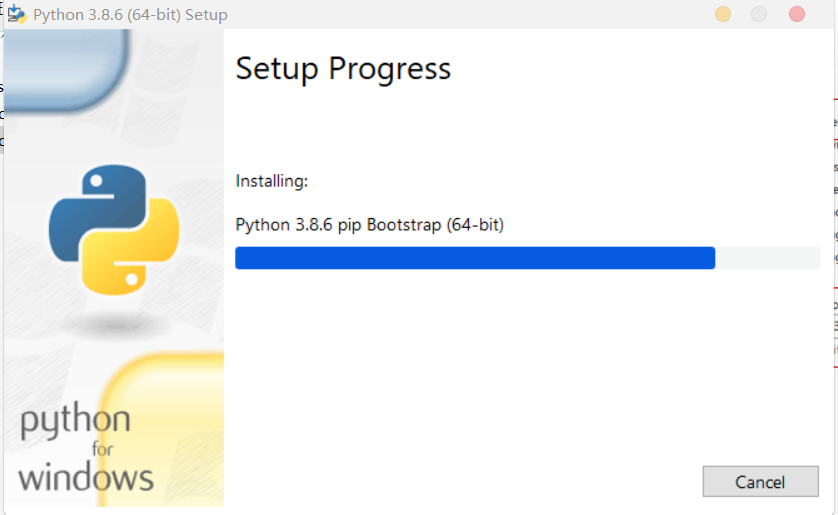Image resolution: width=838 pixels, height=515 pixels.
Task: Click the shadow beneath the Python logo
Action: pos(113,325)
